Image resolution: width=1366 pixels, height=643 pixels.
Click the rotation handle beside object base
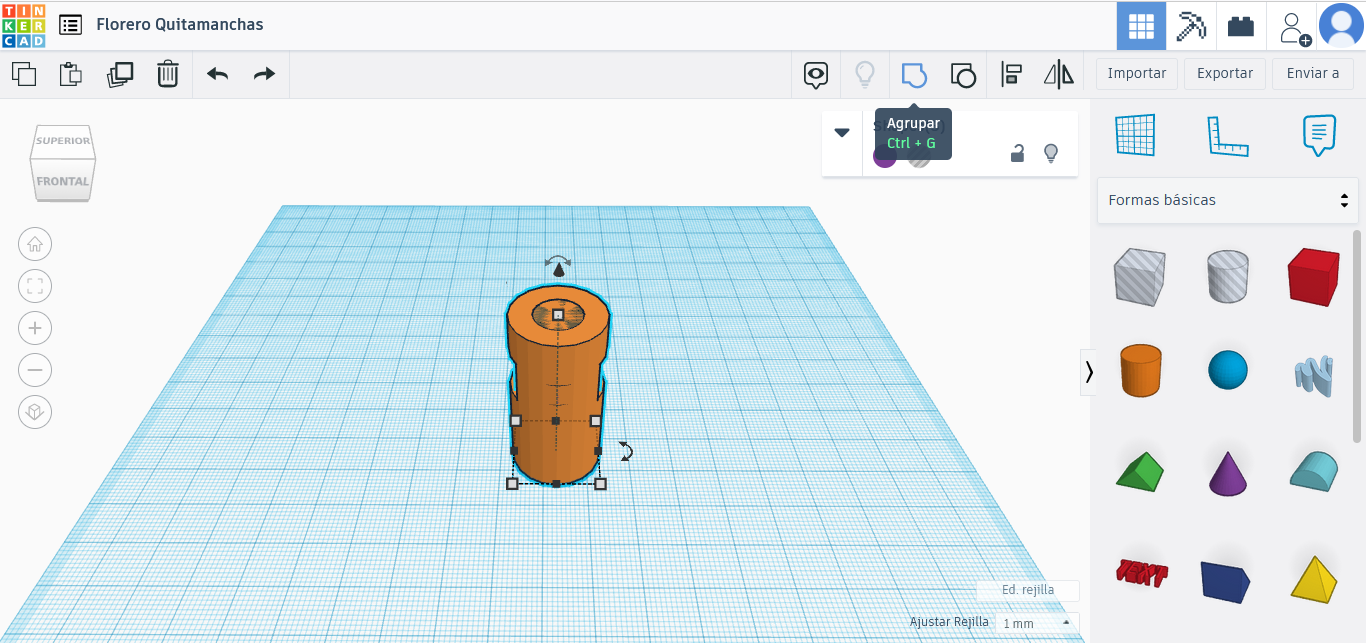[x=626, y=451]
